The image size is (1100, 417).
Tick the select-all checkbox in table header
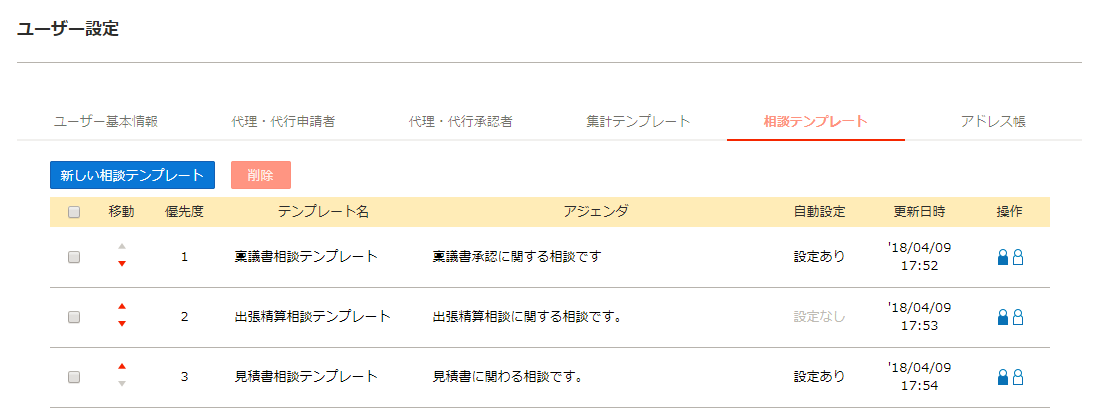coord(74,213)
